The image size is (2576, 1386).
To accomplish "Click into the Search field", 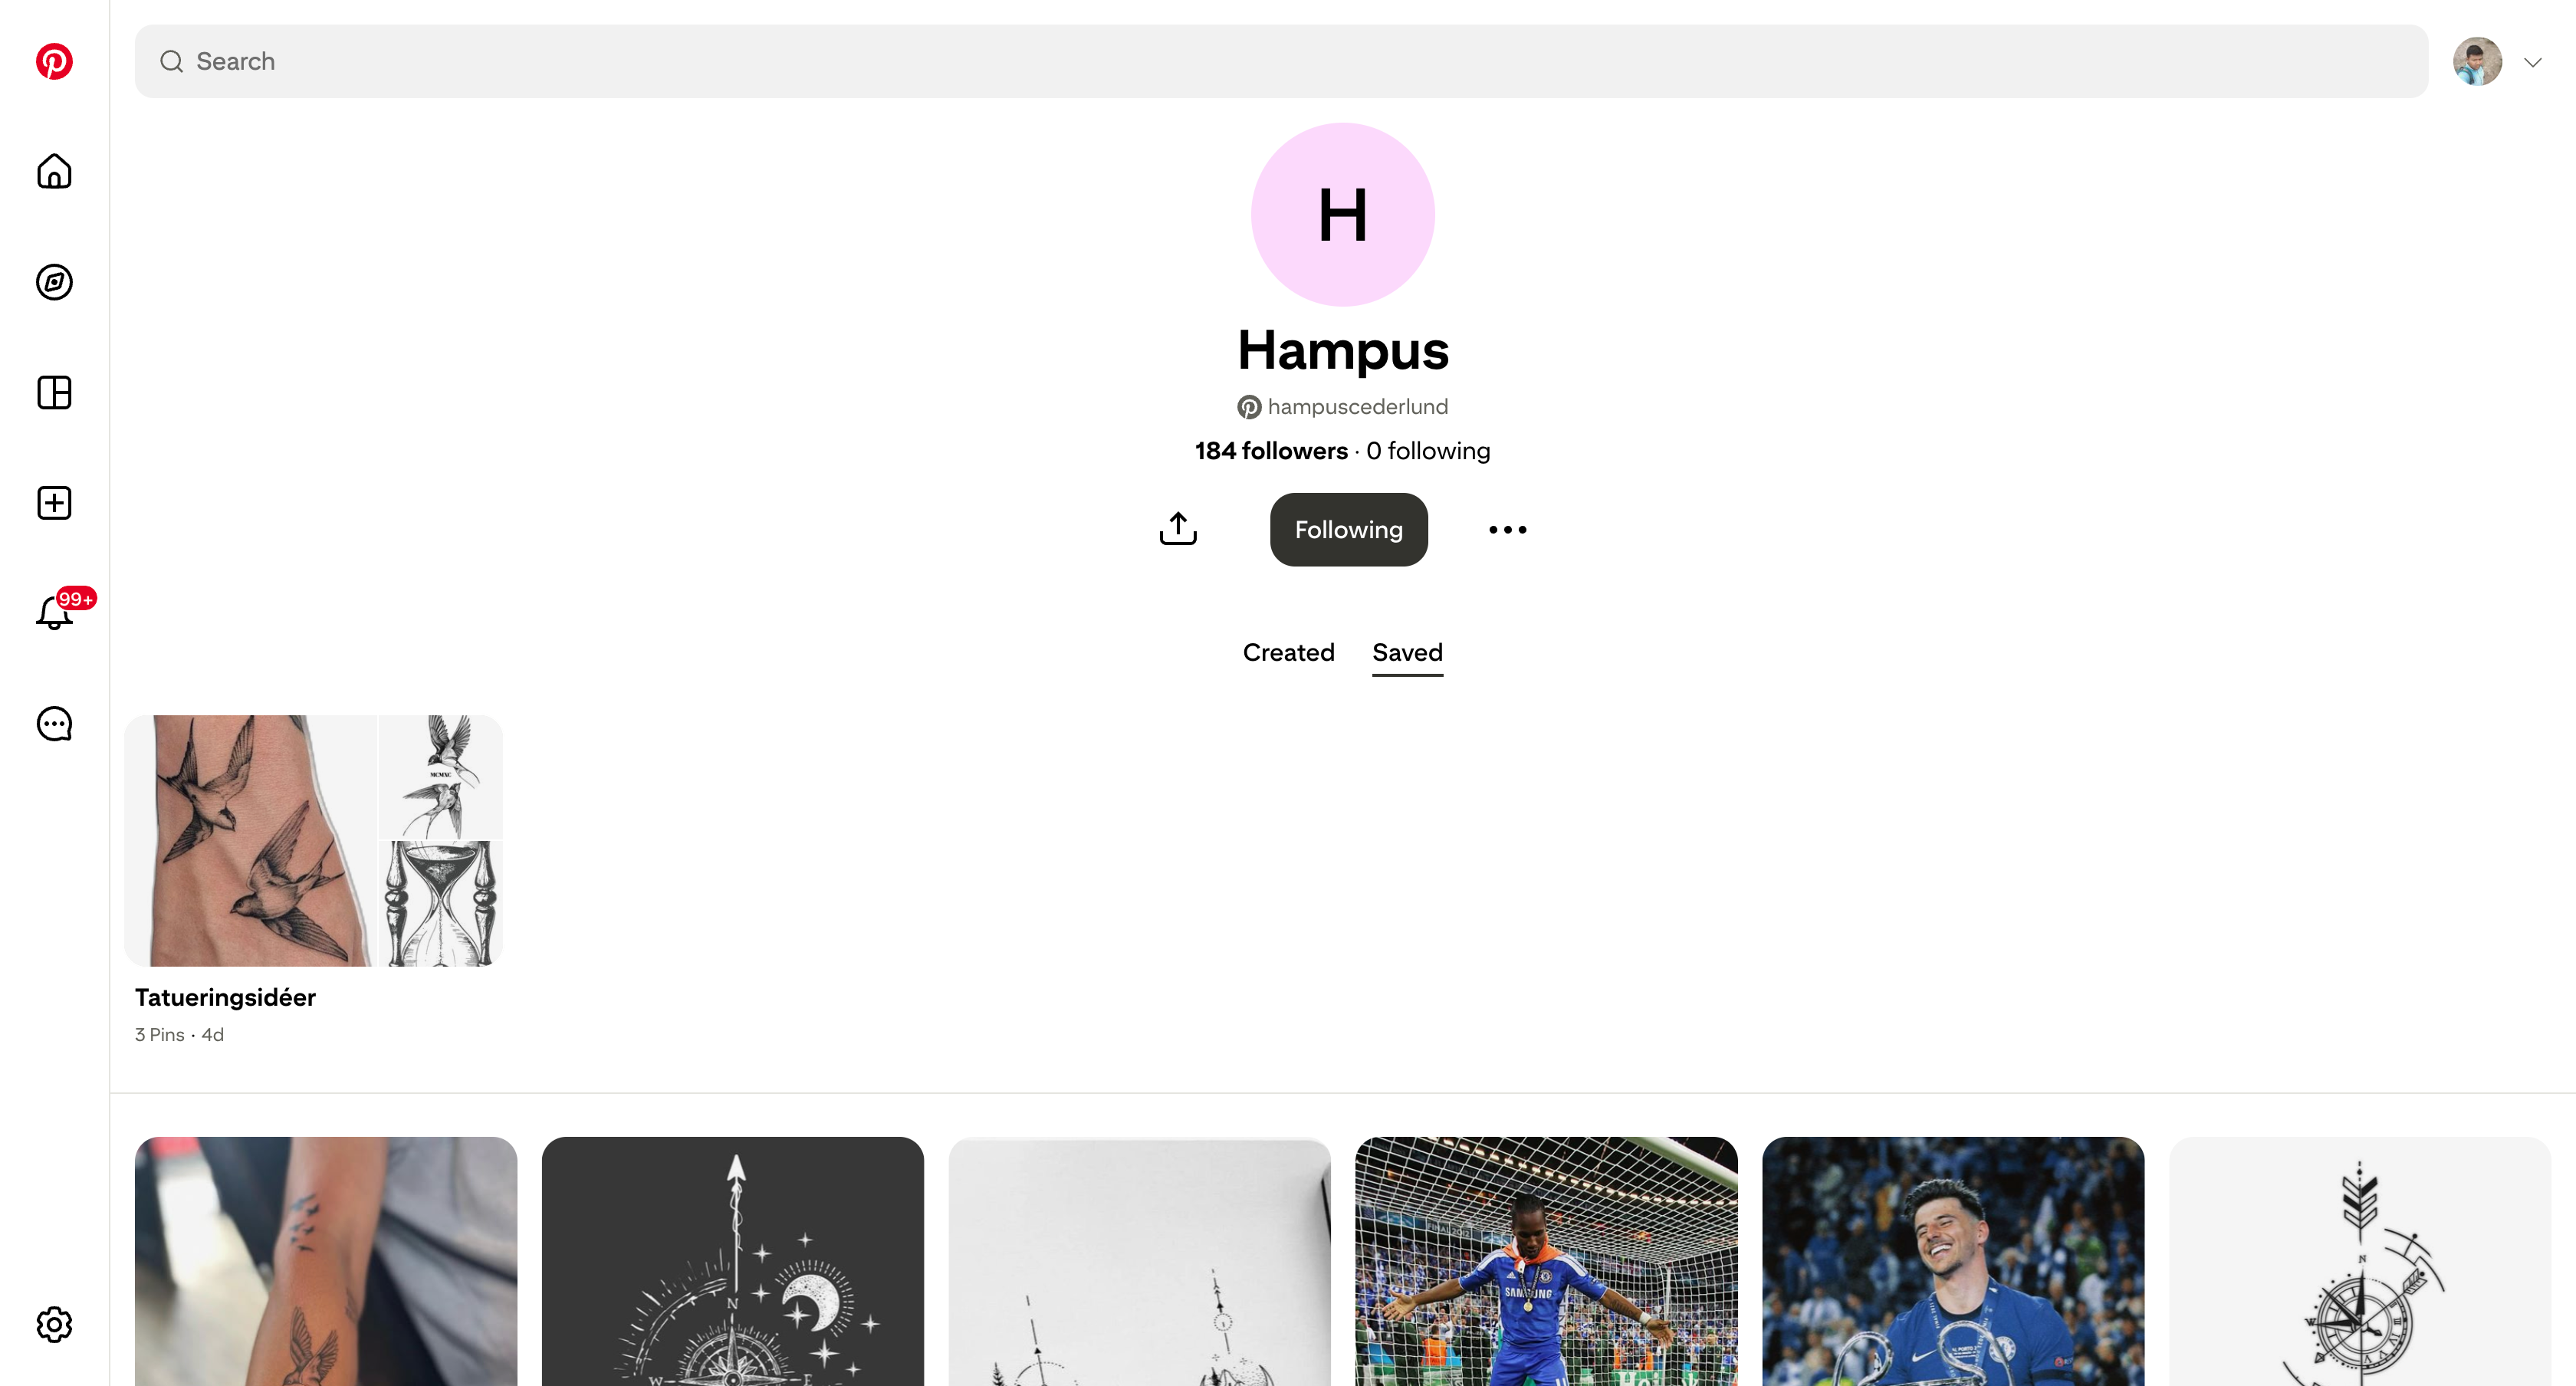I will (x=1281, y=61).
